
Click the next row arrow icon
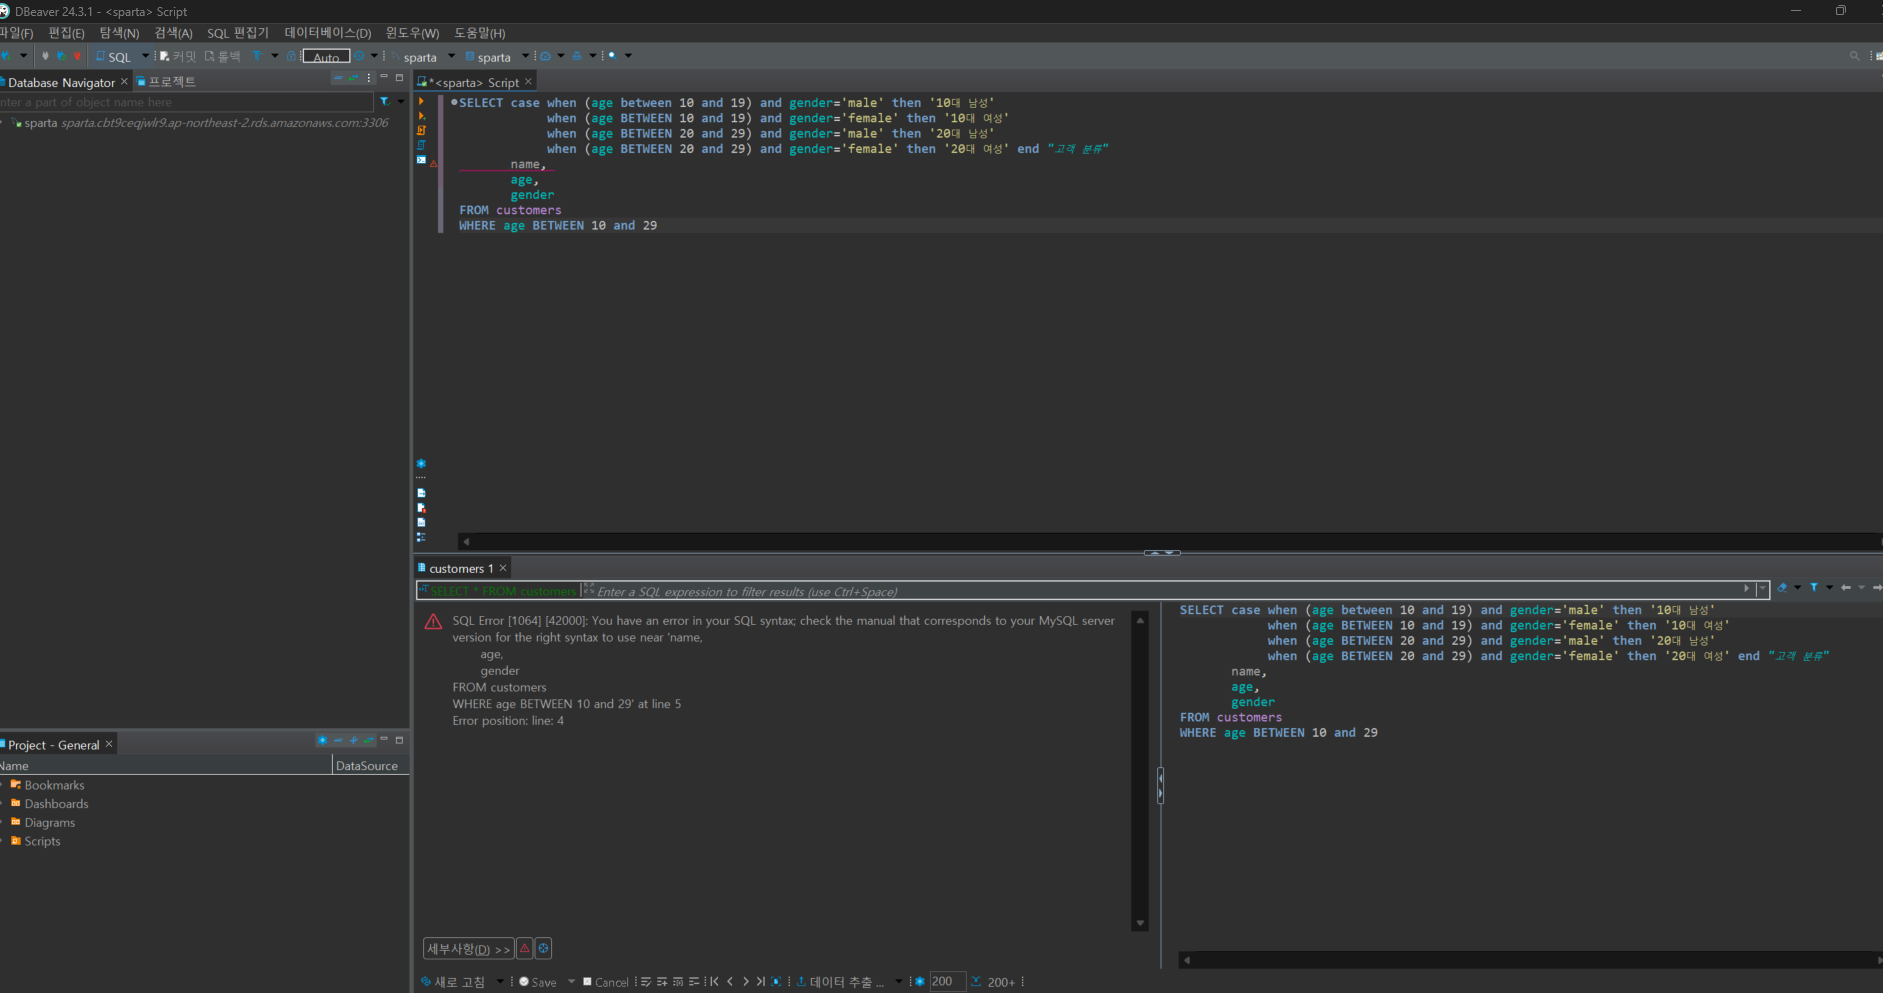point(745,982)
